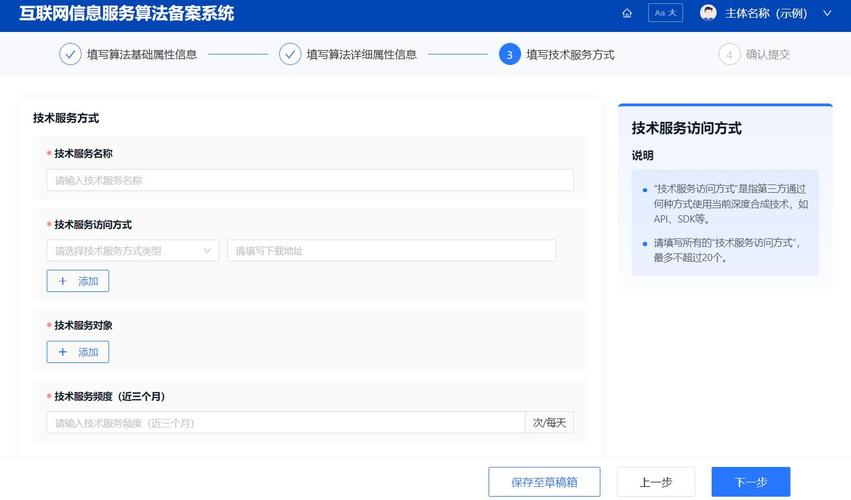
Task: Open the 请选择技术服务方式类型 dropdown
Action: pyautogui.click(x=133, y=251)
